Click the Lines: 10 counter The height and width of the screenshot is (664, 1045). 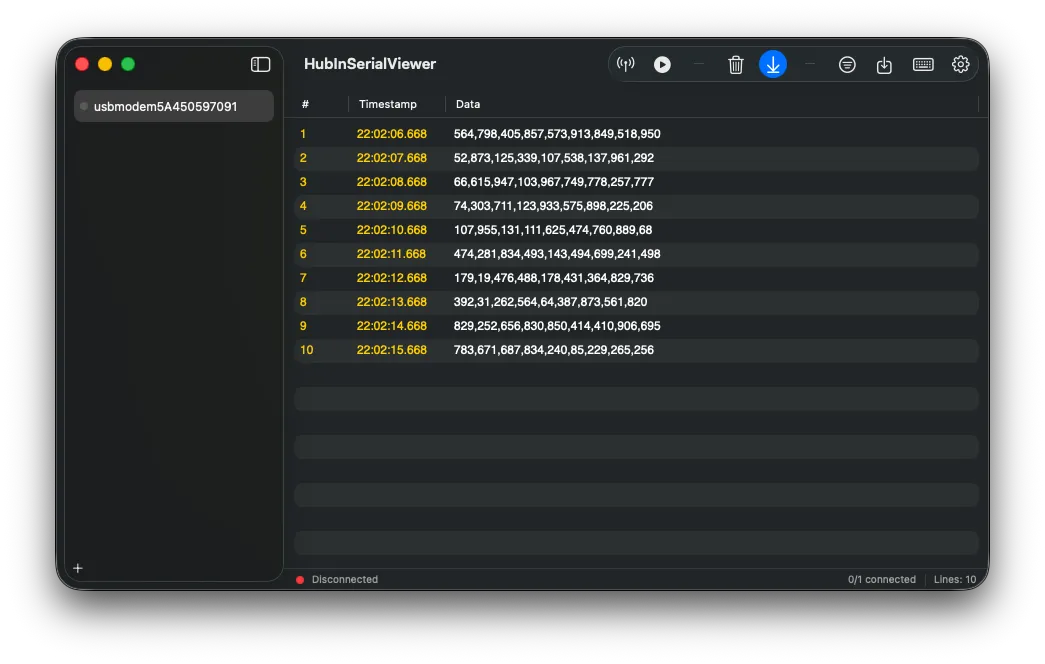point(955,579)
